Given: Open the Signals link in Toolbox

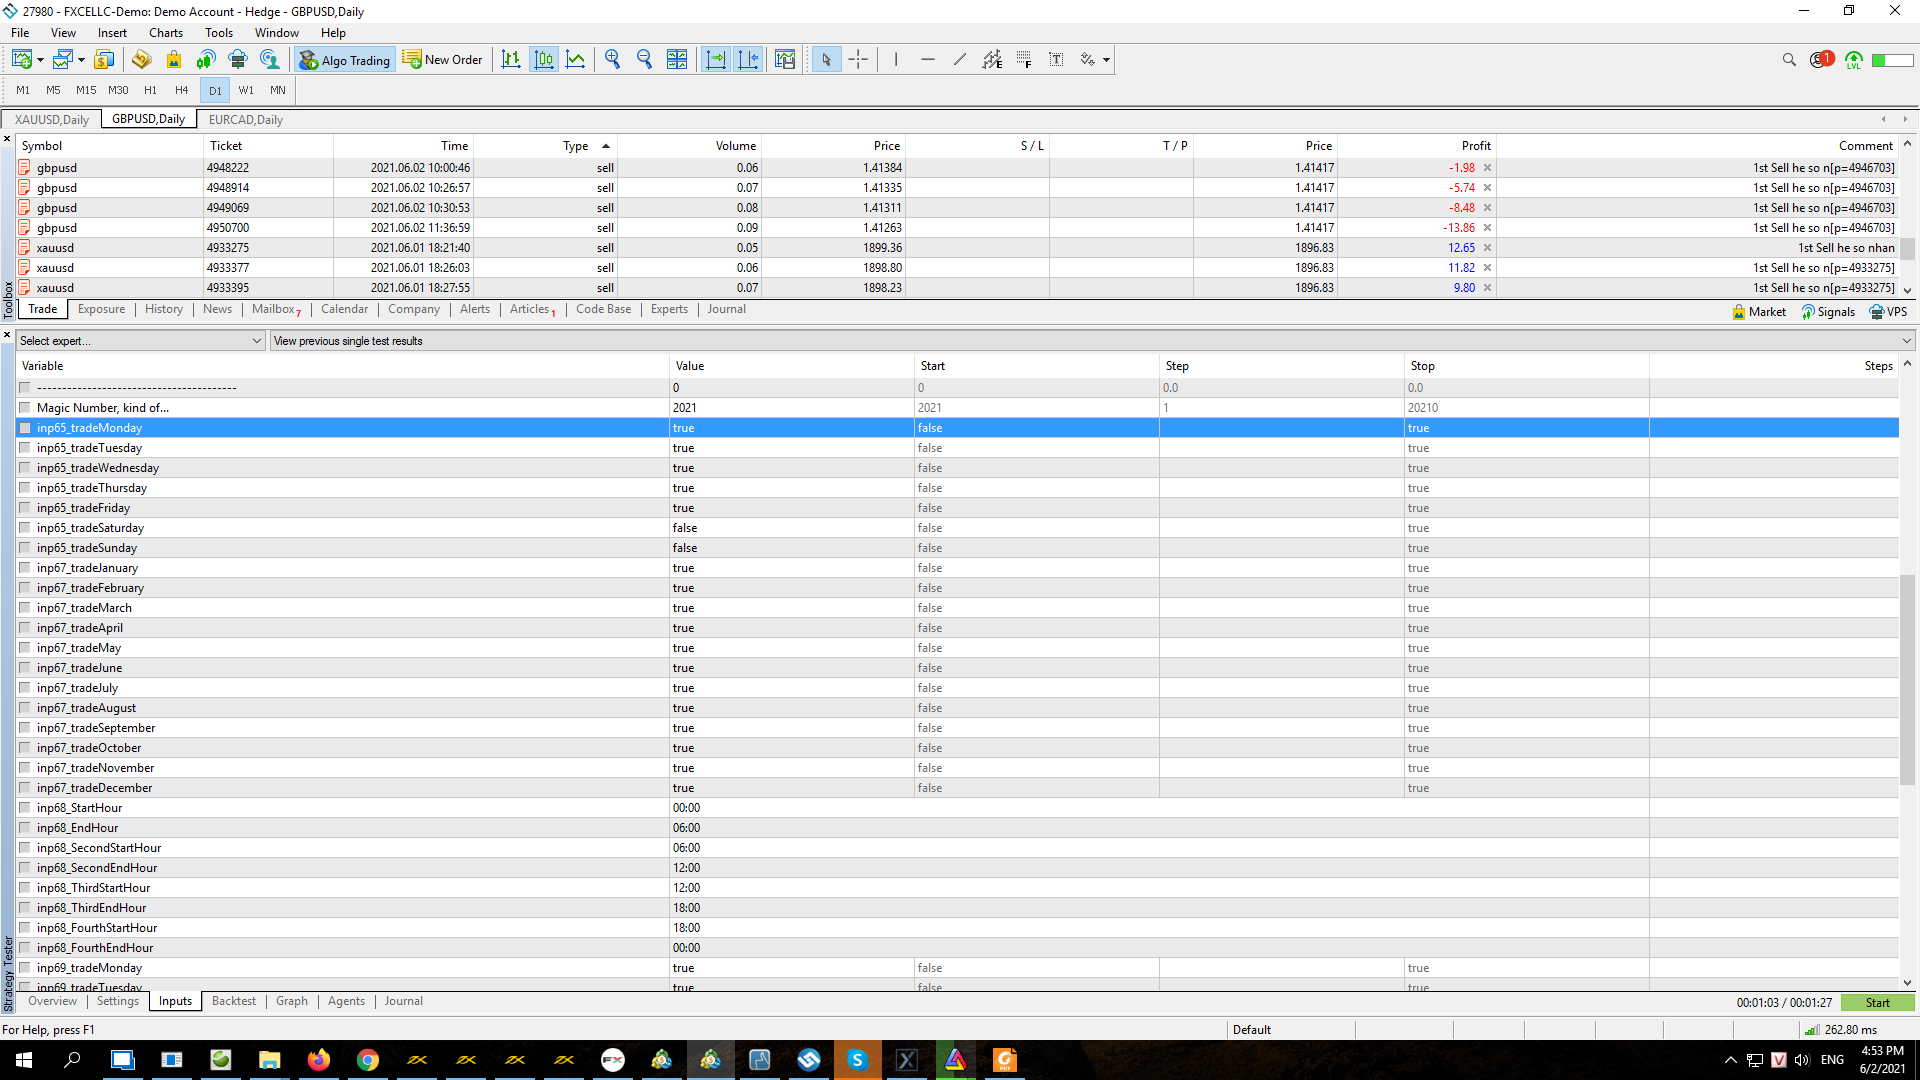Looking at the screenshot, I should 1828,312.
